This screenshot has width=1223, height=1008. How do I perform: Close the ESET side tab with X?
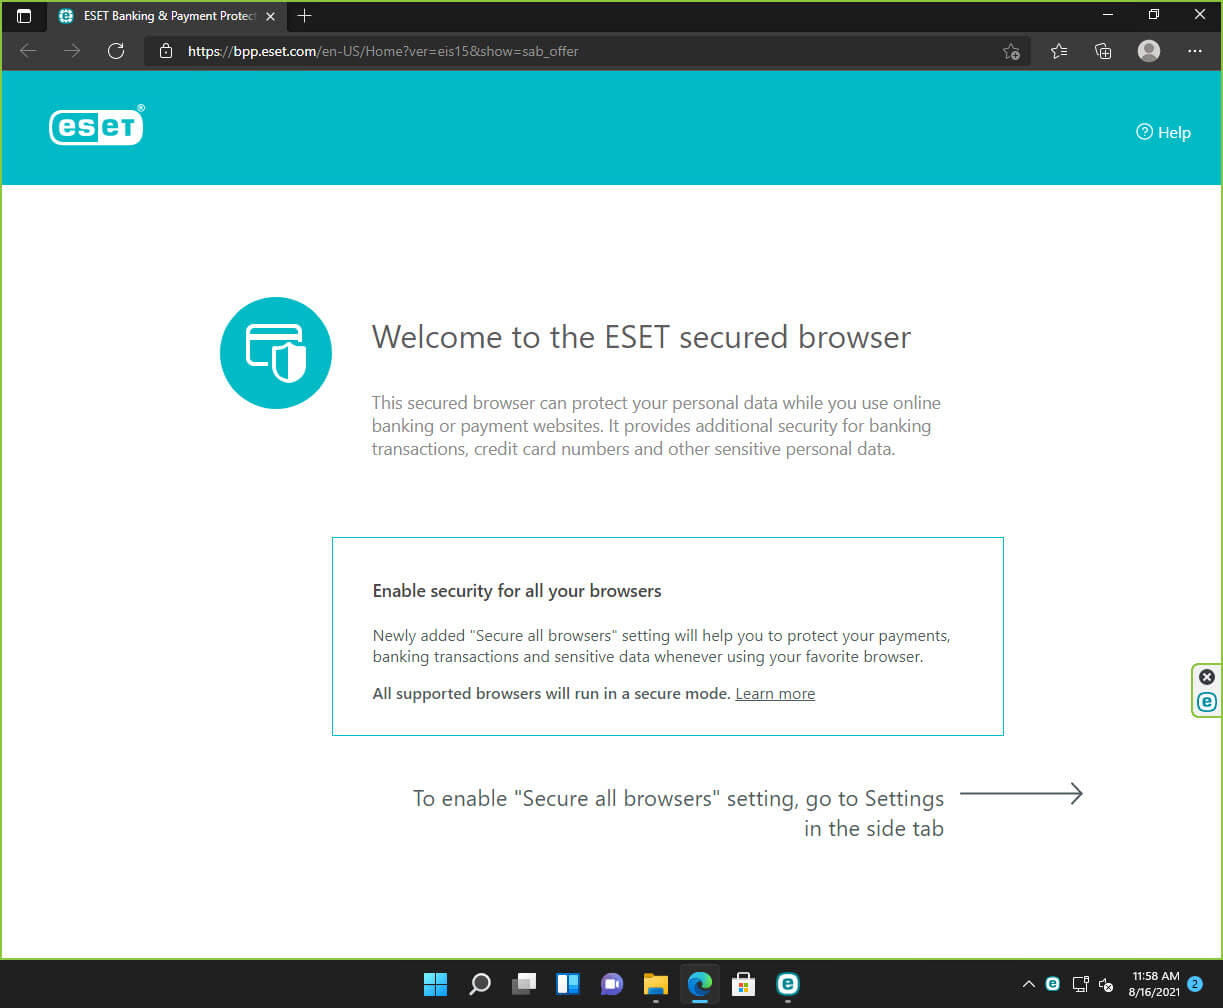tap(1207, 677)
